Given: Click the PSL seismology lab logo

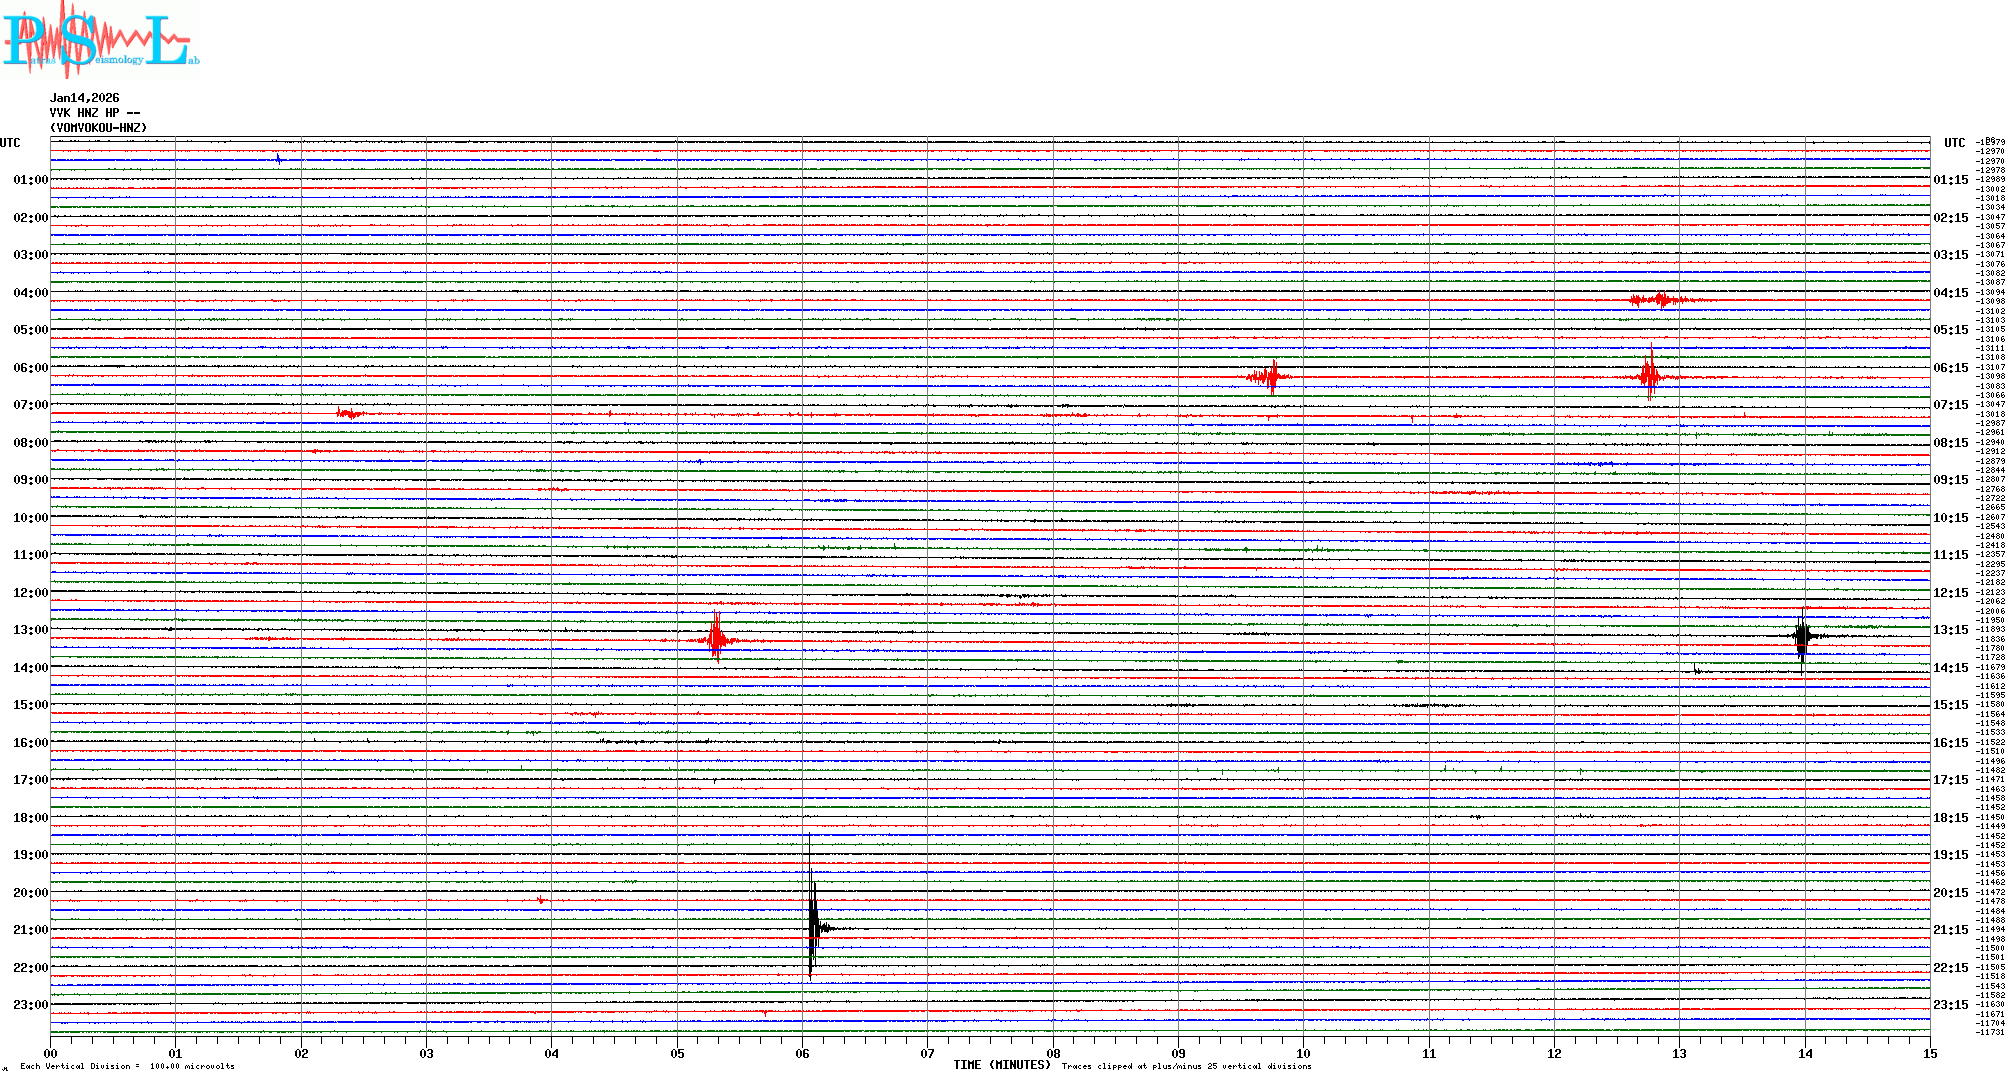Looking at the screenshot, I should pos(100,40).
